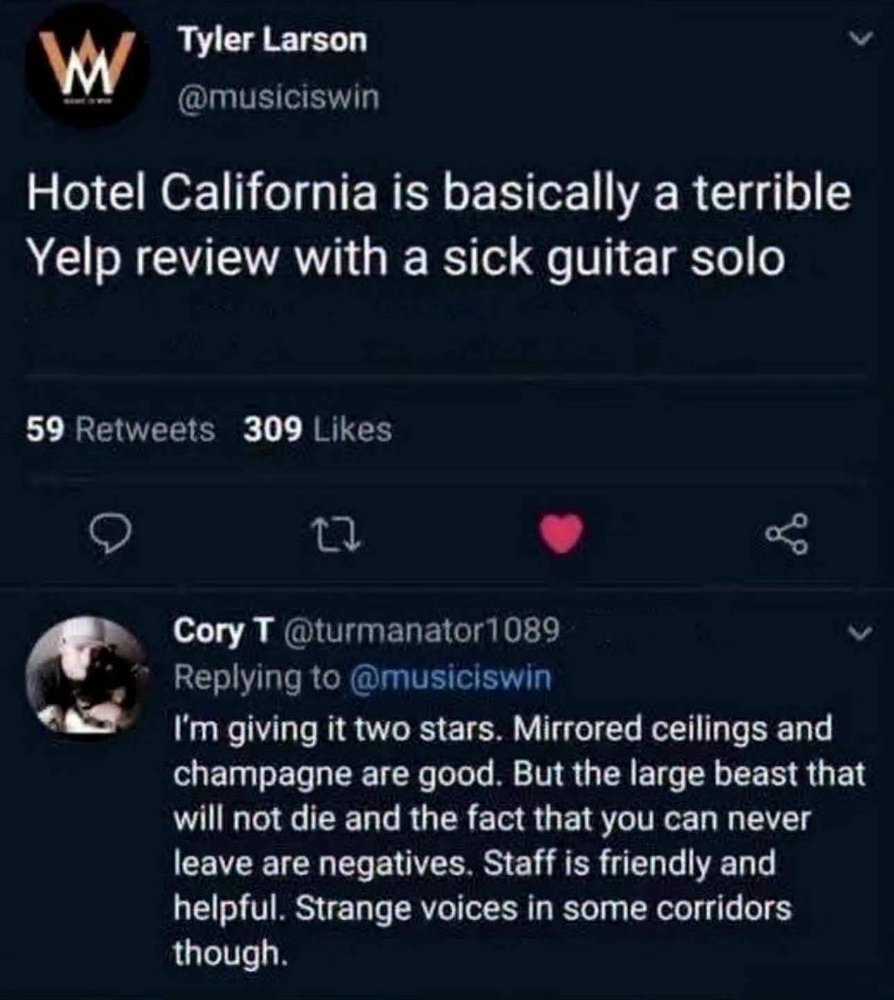Open Tyler Larson display name
Viewport: 894px width, 1000px height.
tap(272, 40)
